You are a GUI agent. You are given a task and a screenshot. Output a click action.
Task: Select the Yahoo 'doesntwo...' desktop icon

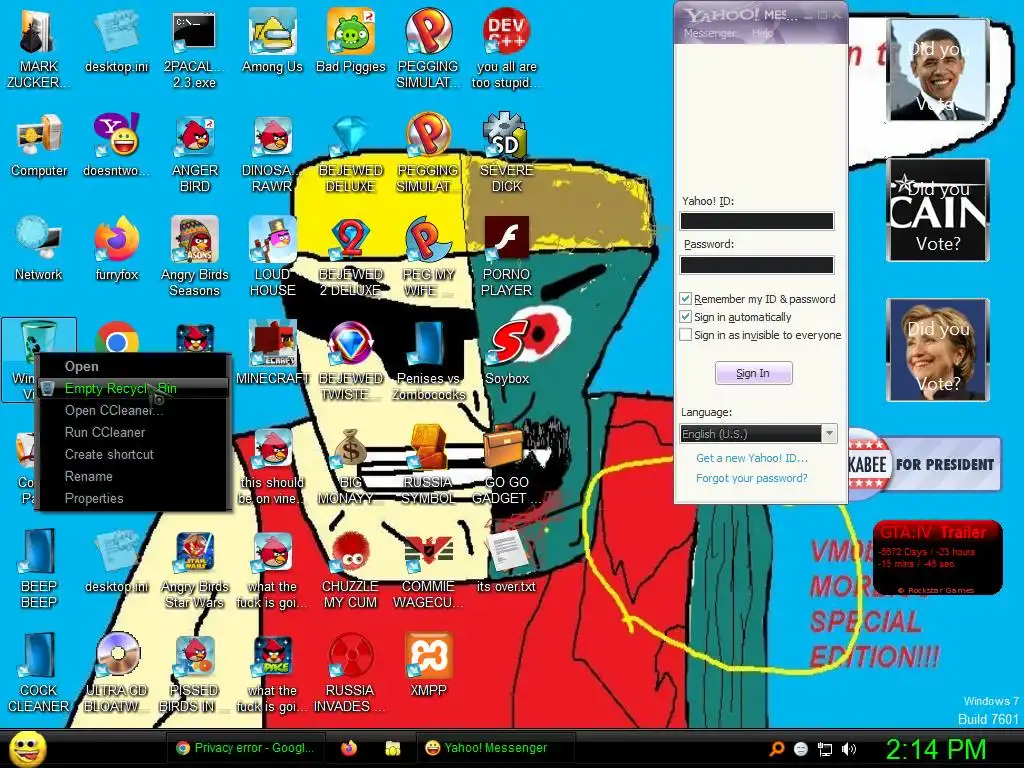point(116,145)
